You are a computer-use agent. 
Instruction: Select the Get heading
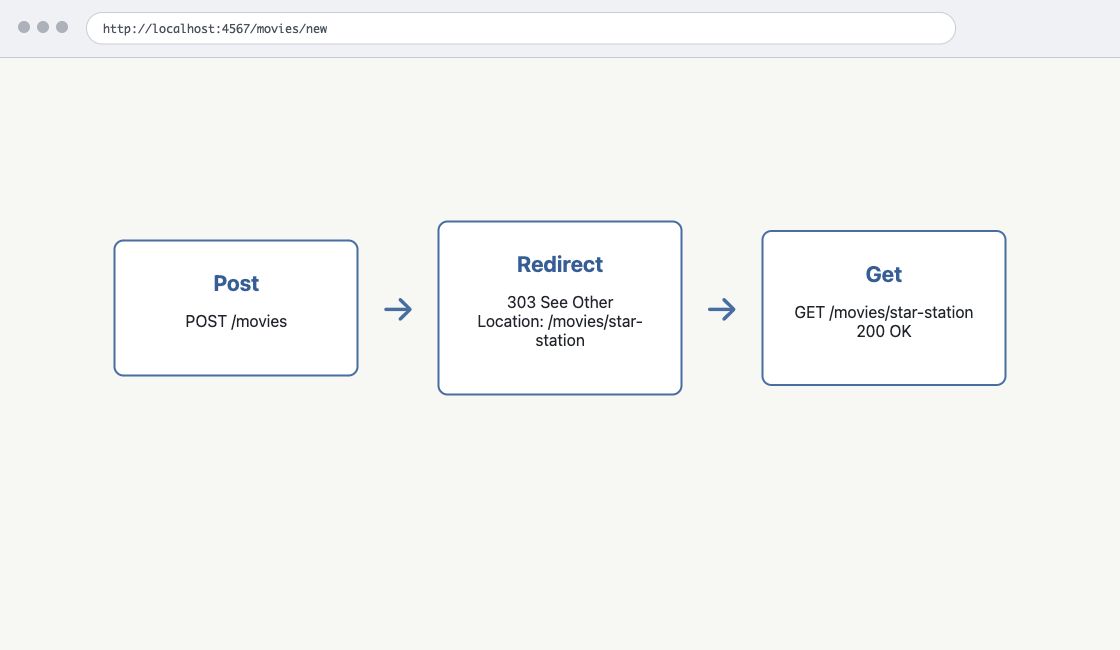tap(884, 274)
